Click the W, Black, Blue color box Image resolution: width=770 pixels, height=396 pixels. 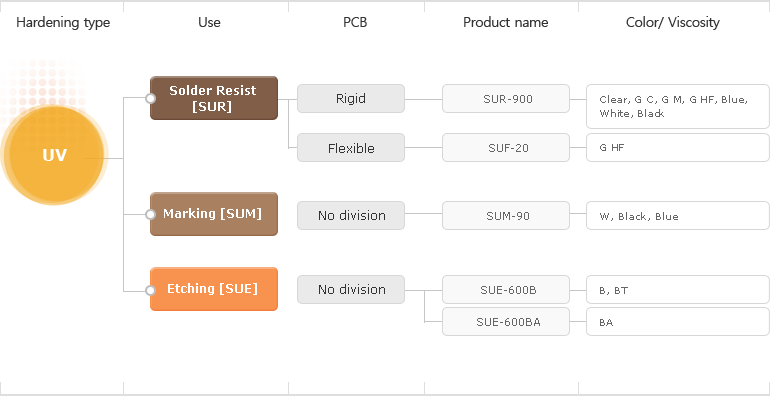[x=678, y=215]
